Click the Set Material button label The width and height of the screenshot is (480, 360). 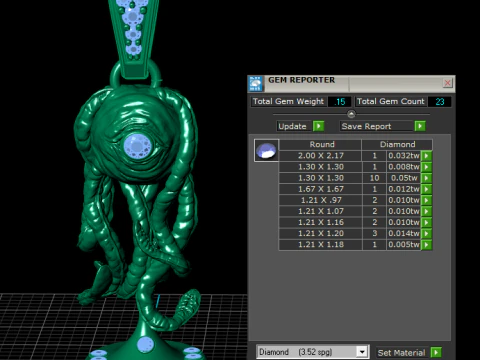pos(401,352)
